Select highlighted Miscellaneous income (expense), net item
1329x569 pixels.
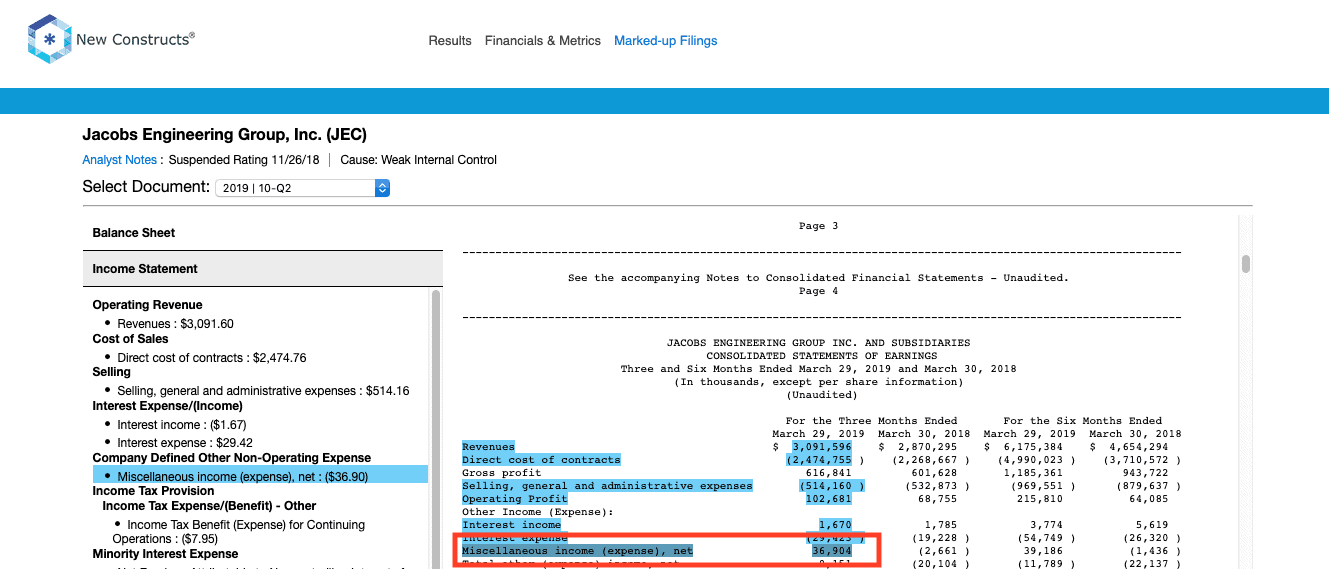pyautogui.click(x=260, y=475)
